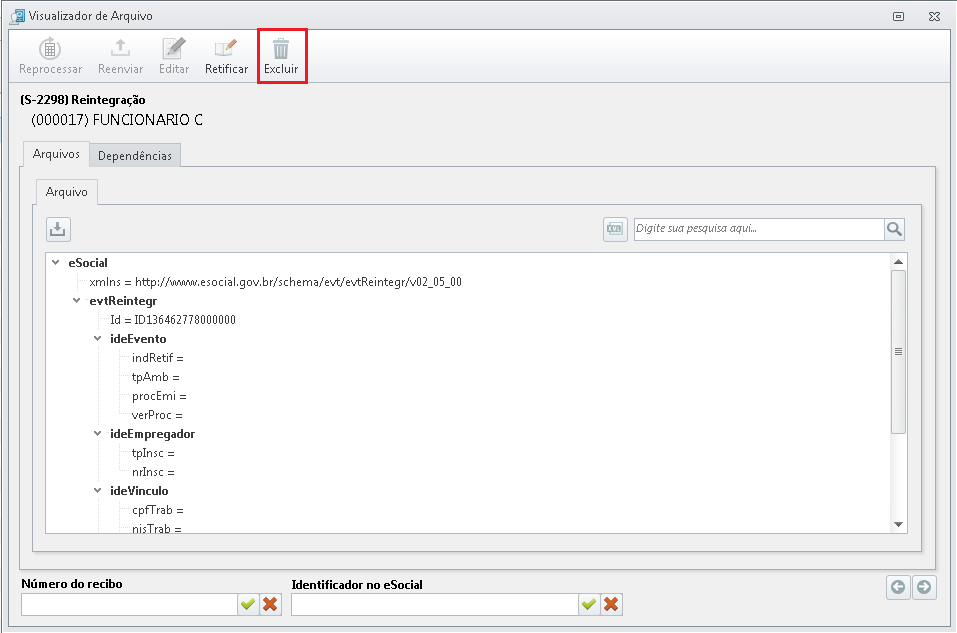
Task: Collapse the ideEvento node
Action: (98, 338)
